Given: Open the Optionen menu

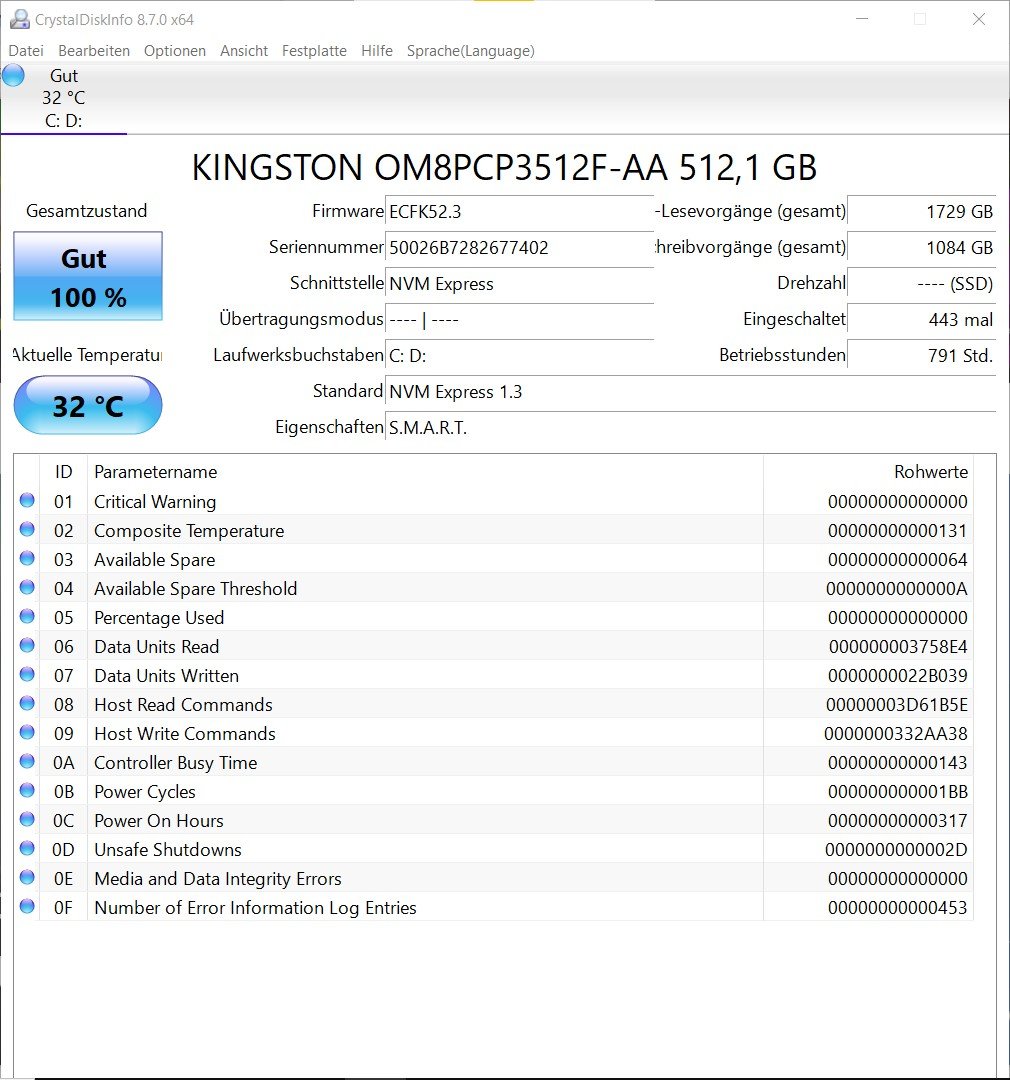Looking at the screenshot, I should [x=175, y=51].
